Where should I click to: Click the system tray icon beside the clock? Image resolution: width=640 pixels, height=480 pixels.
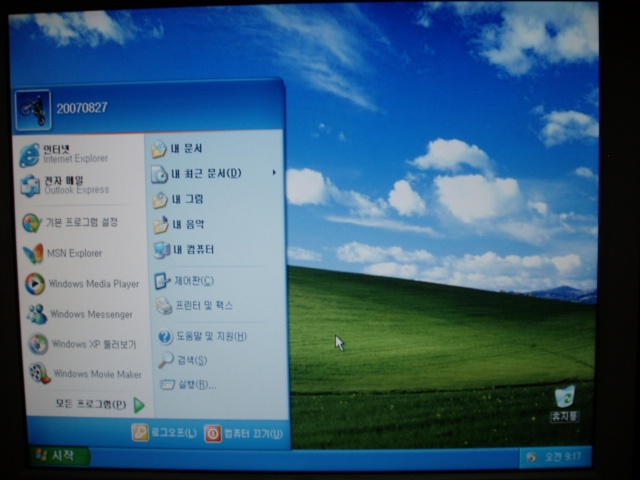532,457
